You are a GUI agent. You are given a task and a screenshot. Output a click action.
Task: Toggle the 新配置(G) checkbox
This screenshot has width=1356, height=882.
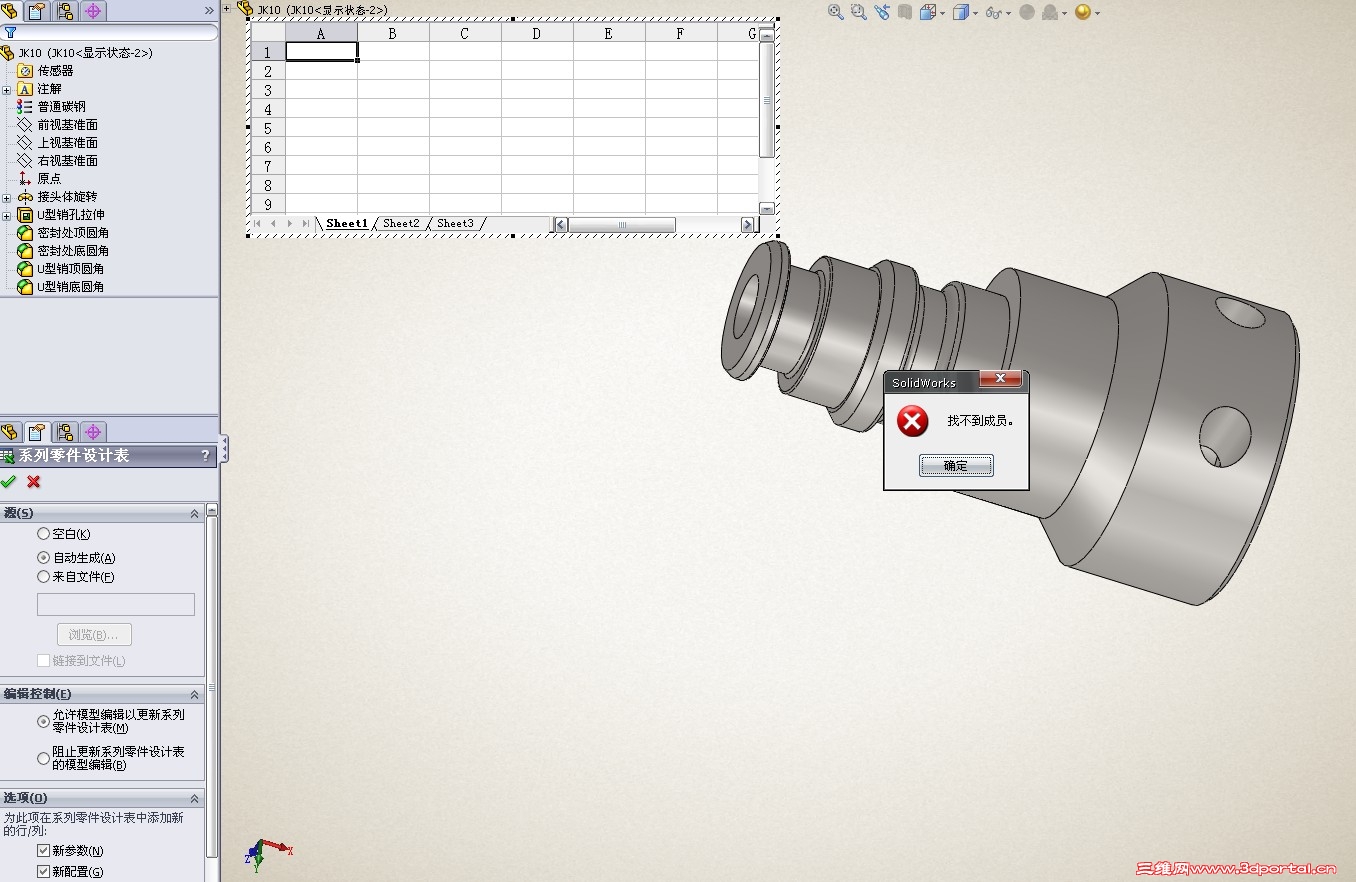tap(43, 871)
